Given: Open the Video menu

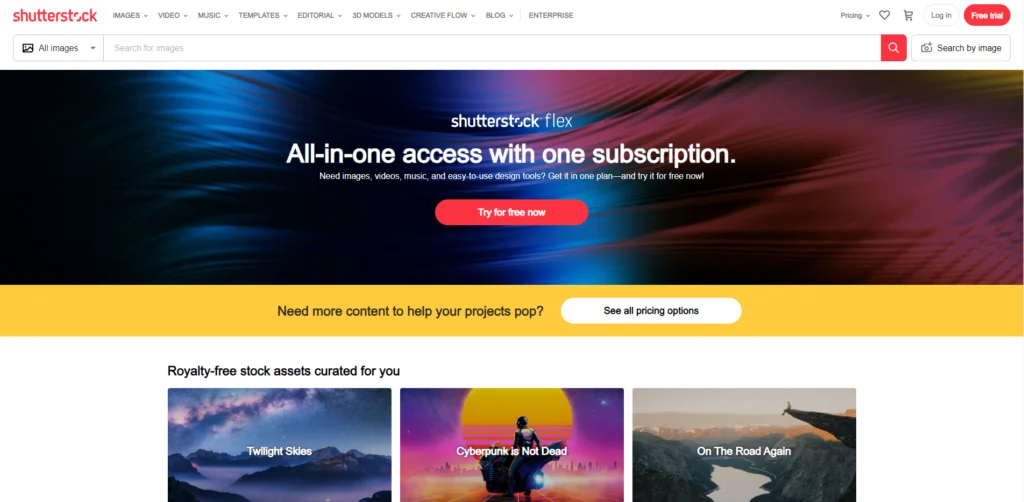Looking at the screenshot, I should coord(172,16).
